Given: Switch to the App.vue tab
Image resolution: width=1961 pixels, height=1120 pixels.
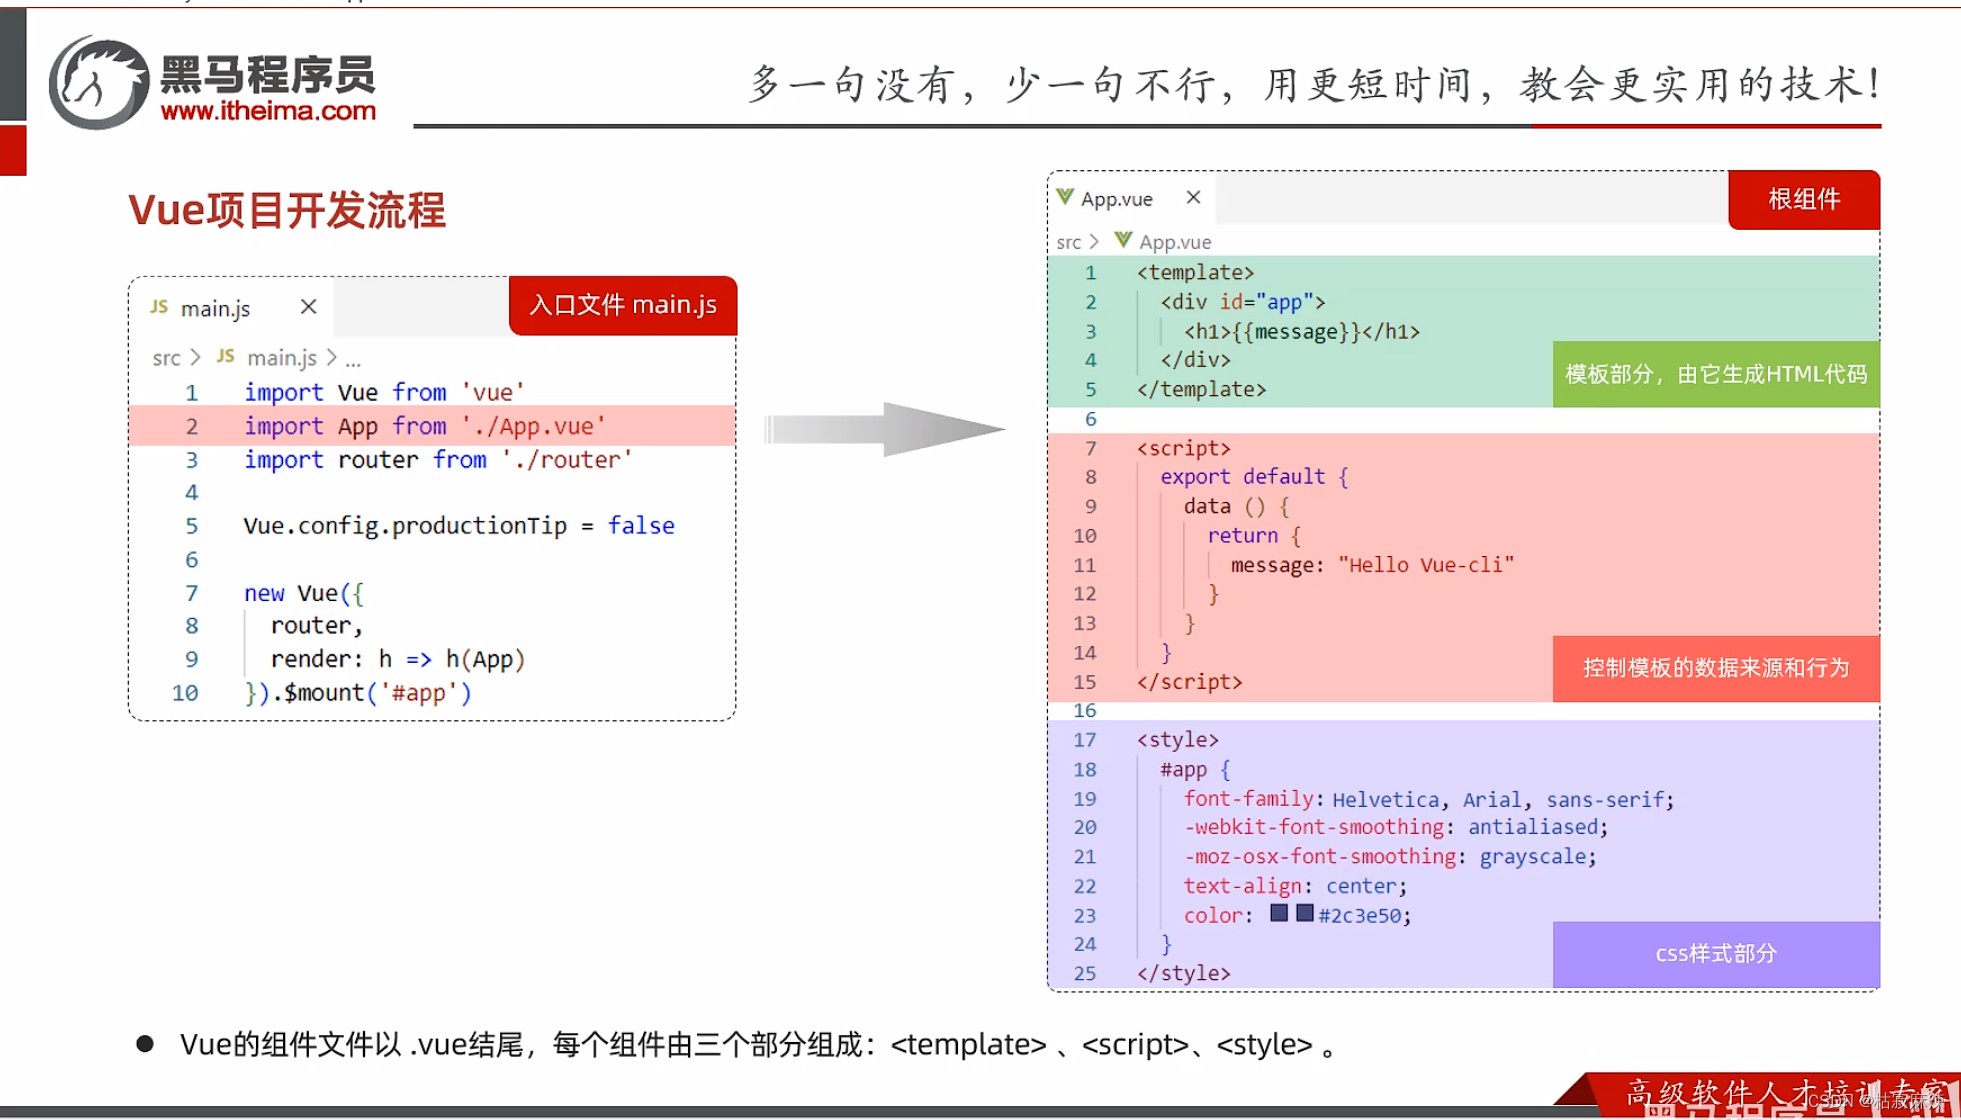Looking at the screenshot, I should click(x=1115, y=198).
